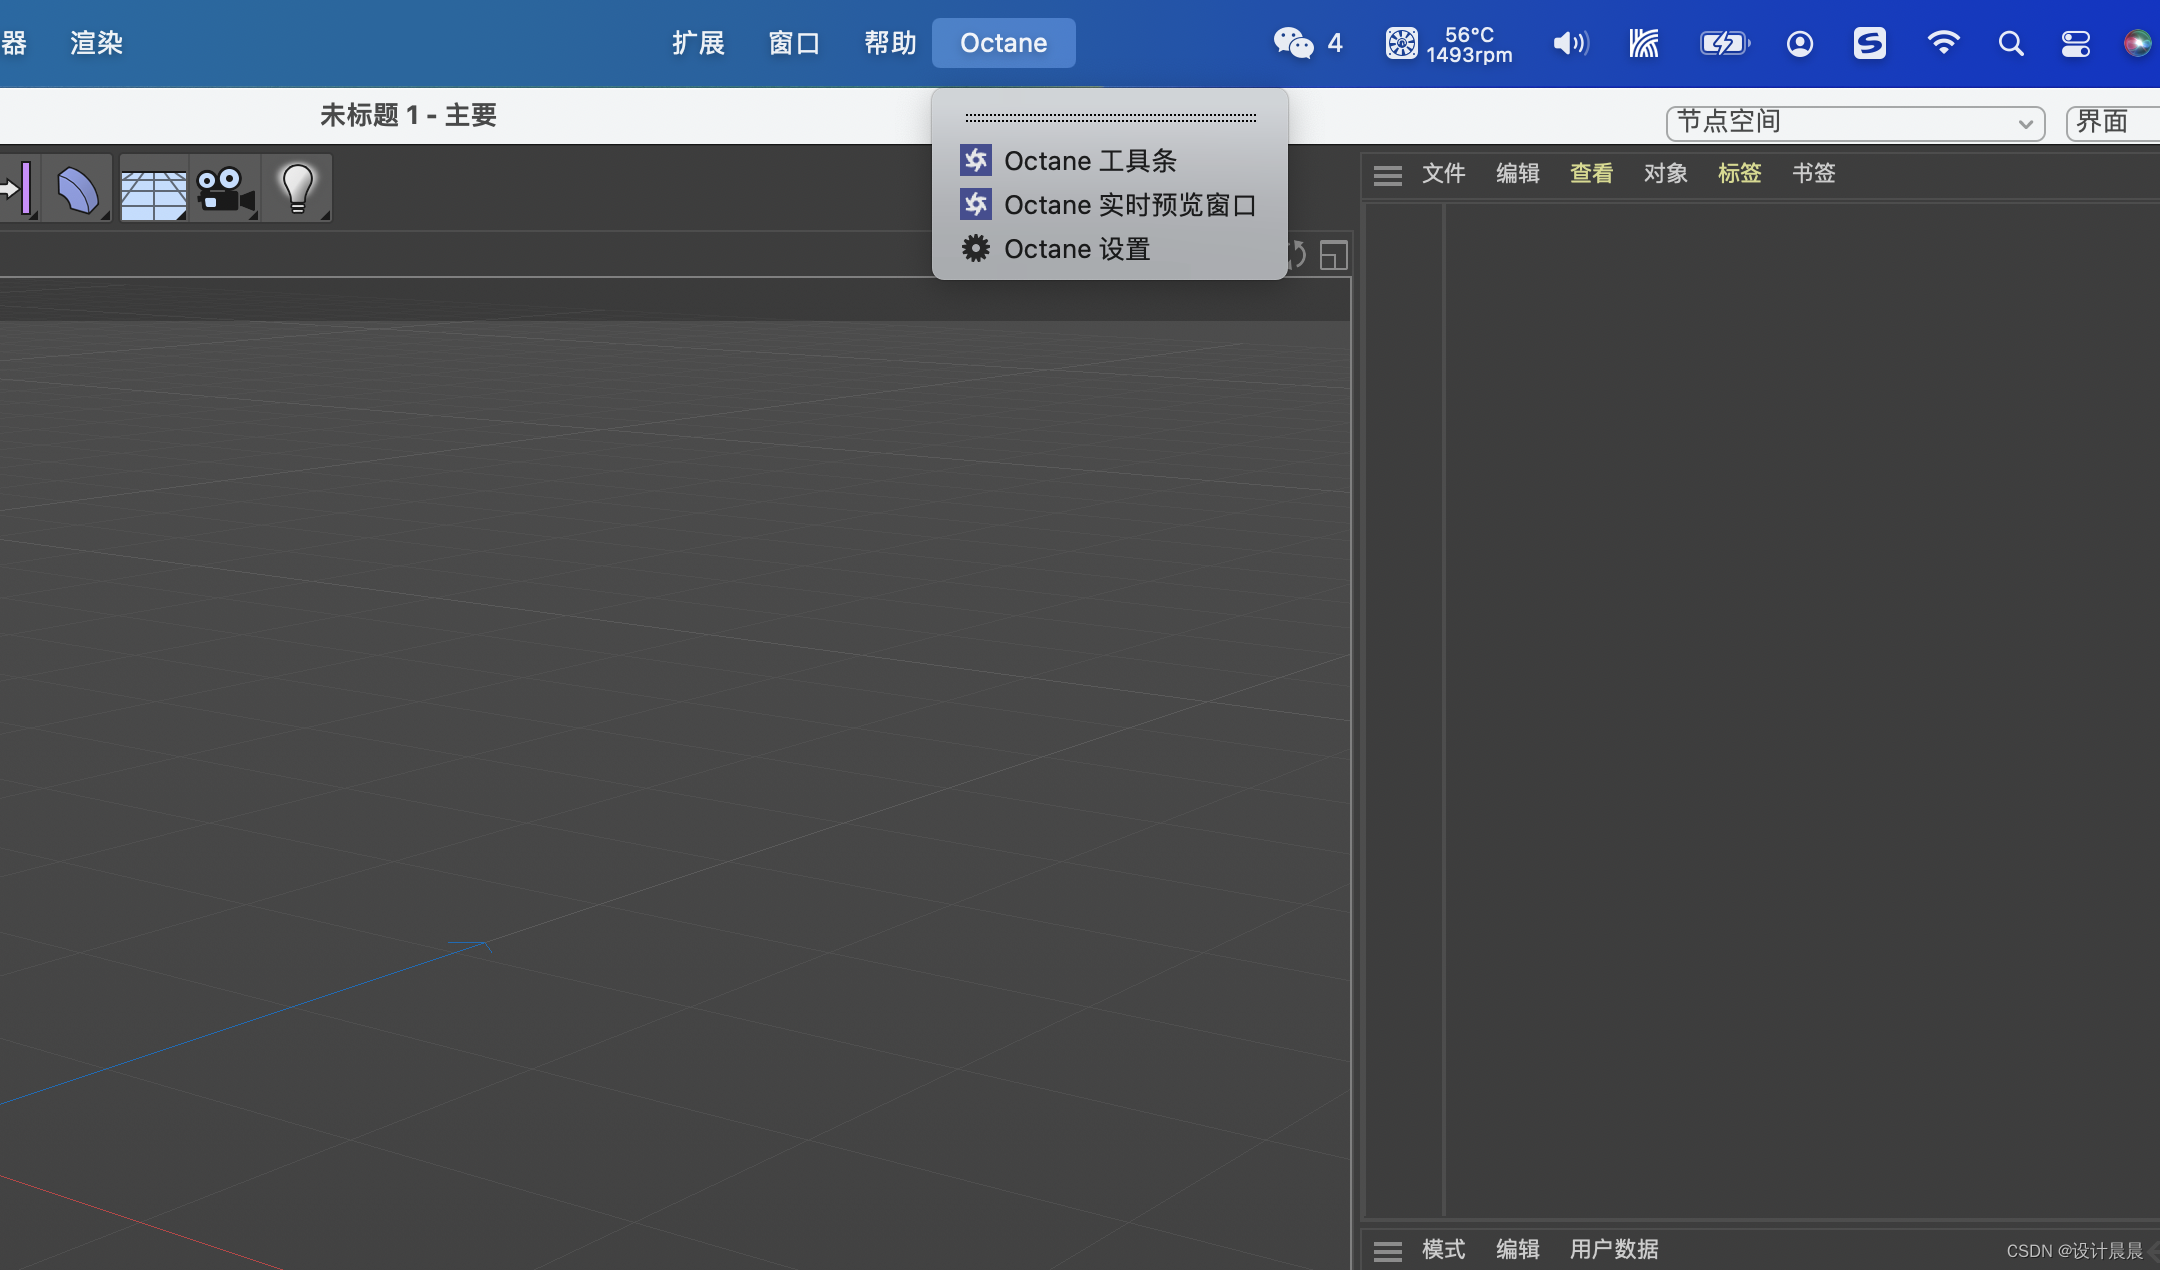Open Octane 设置 with the gear icon
The width and height of the screenshot is (2160, 1270).
click(x=1076, y=249)
